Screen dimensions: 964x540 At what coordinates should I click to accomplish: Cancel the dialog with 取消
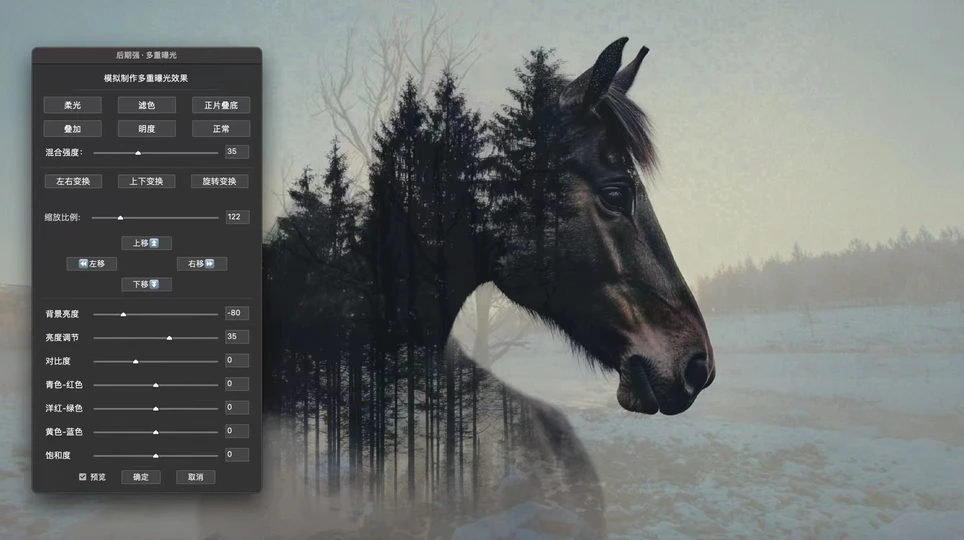click(195, 477)
